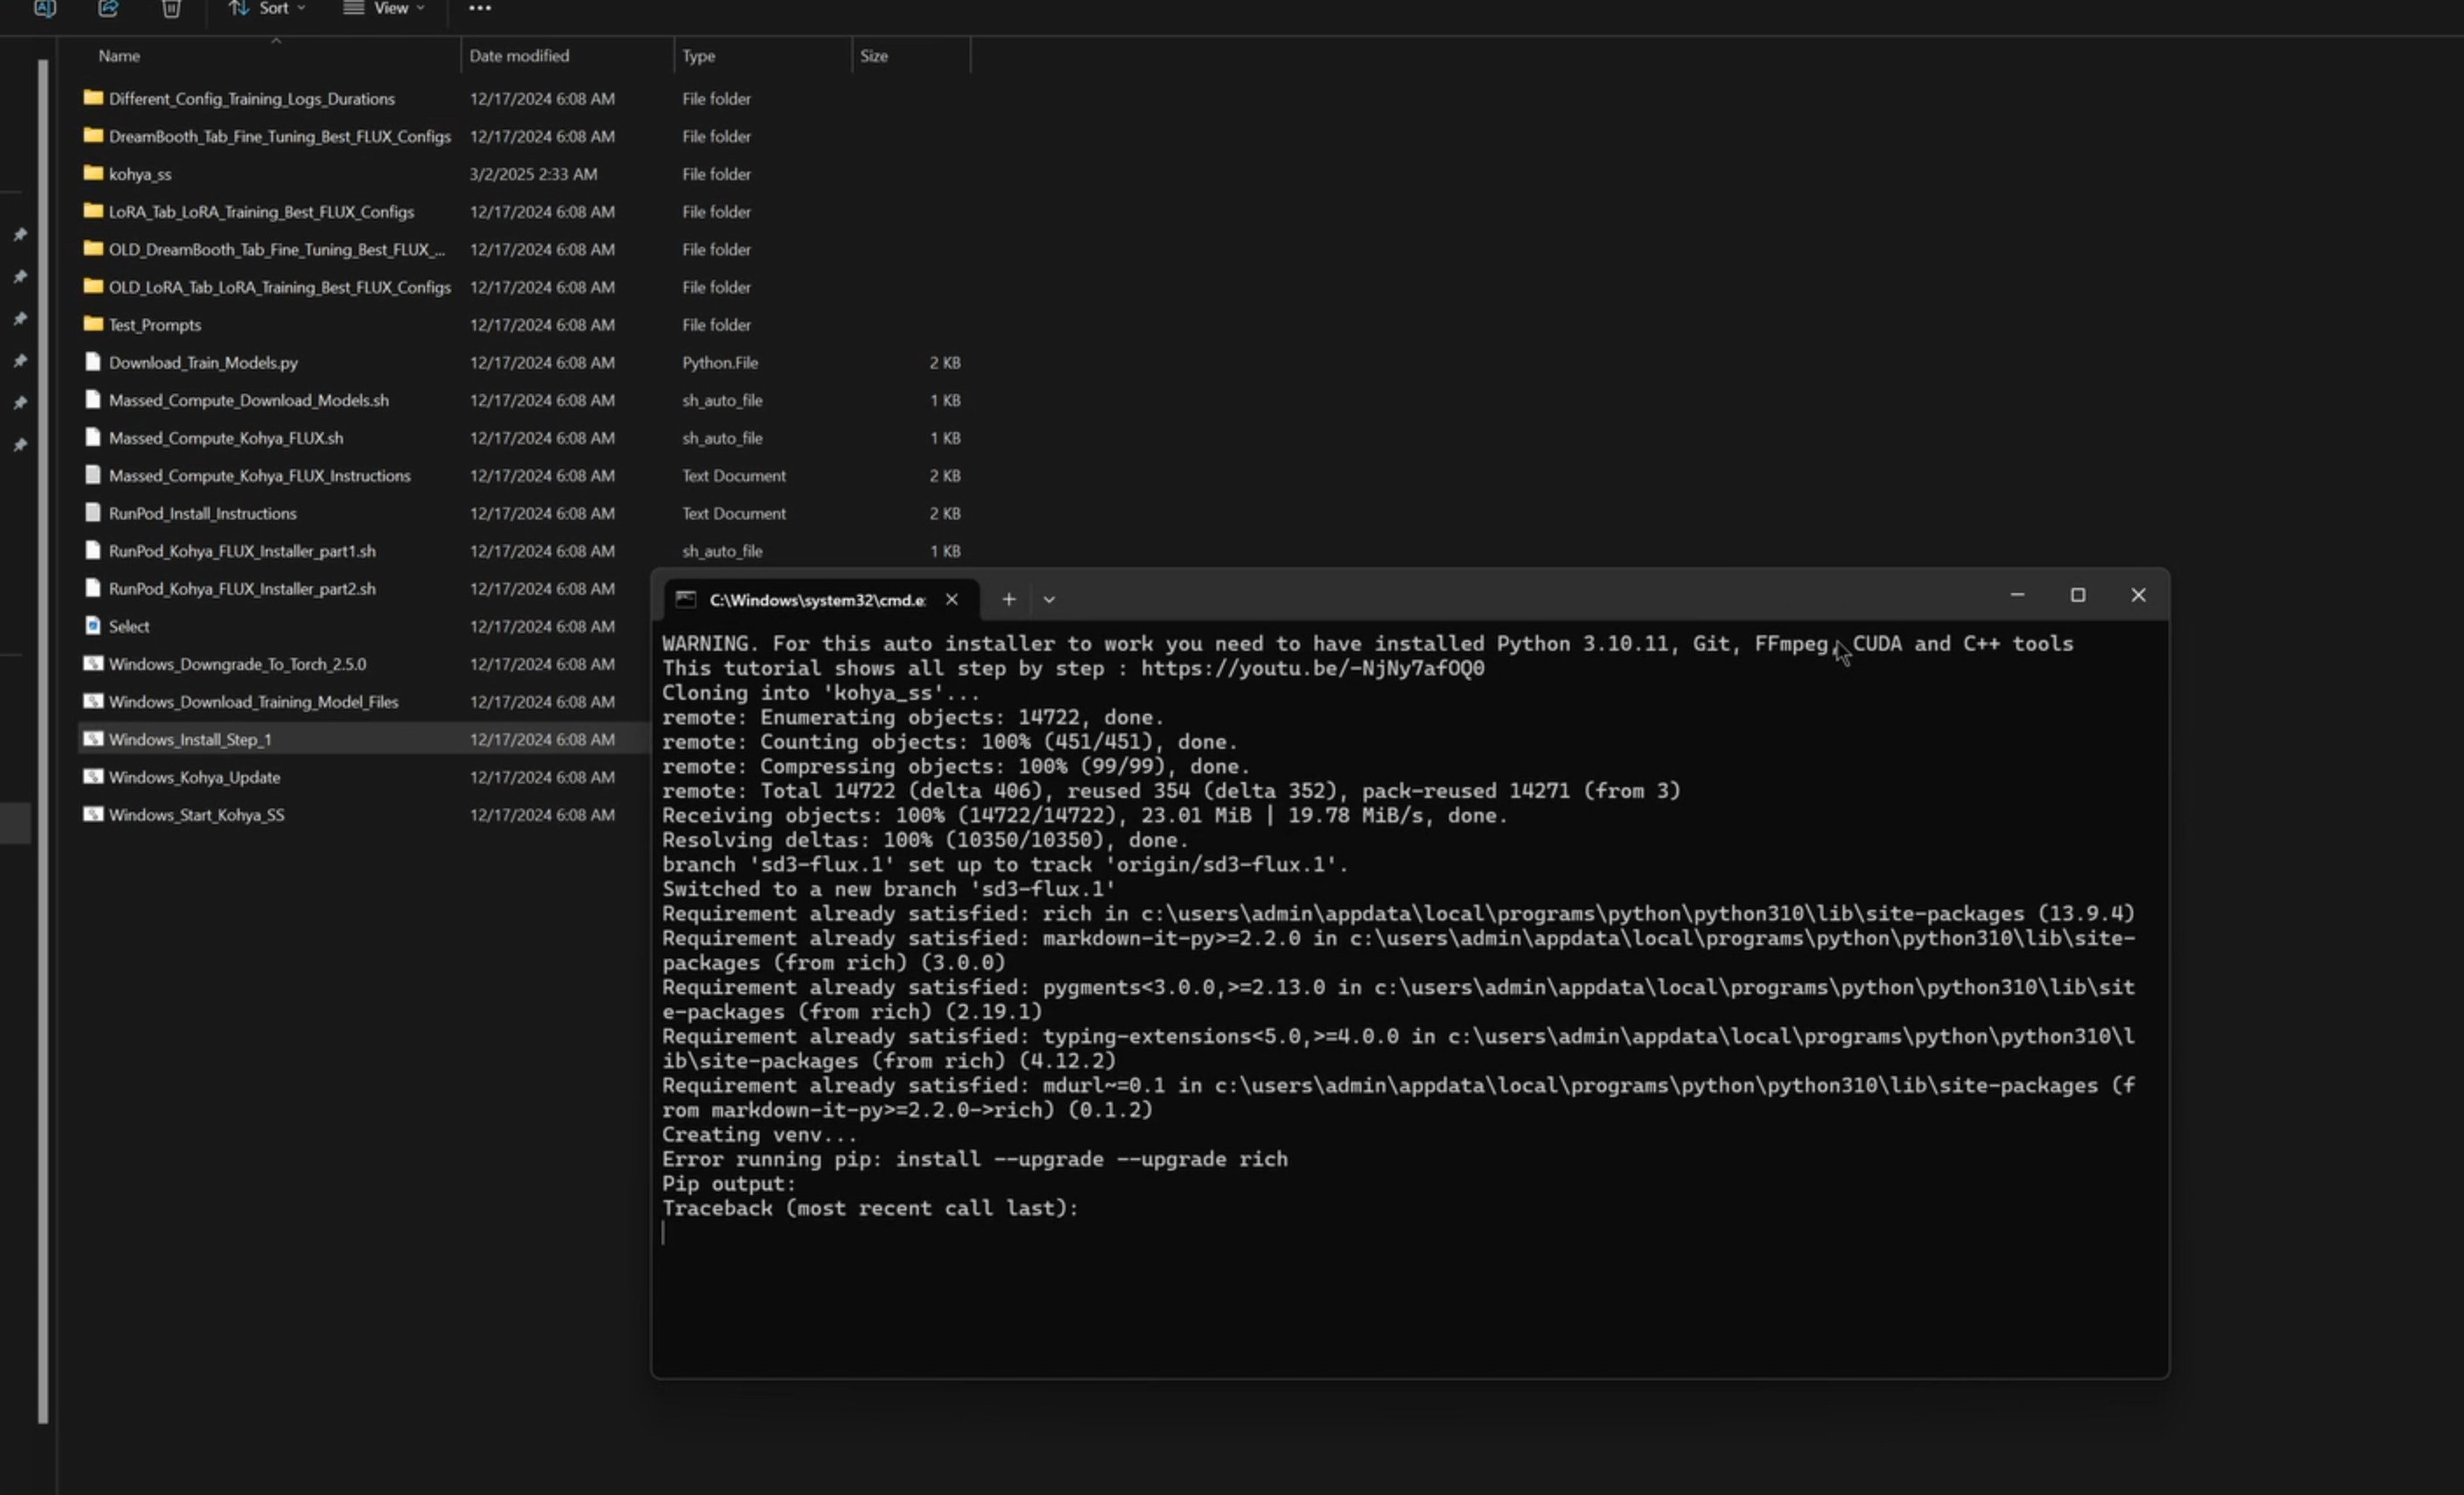Click the Delete trash icon

171,8
